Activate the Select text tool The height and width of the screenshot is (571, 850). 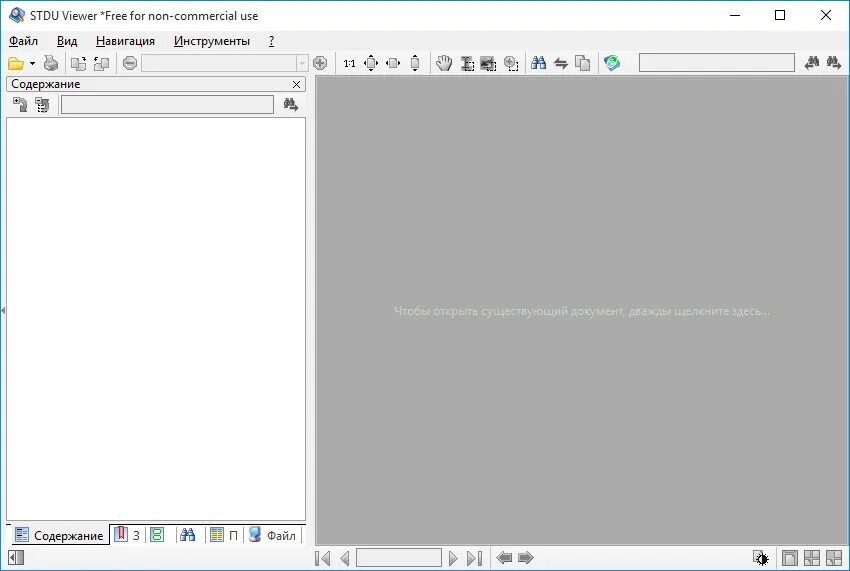467,63
